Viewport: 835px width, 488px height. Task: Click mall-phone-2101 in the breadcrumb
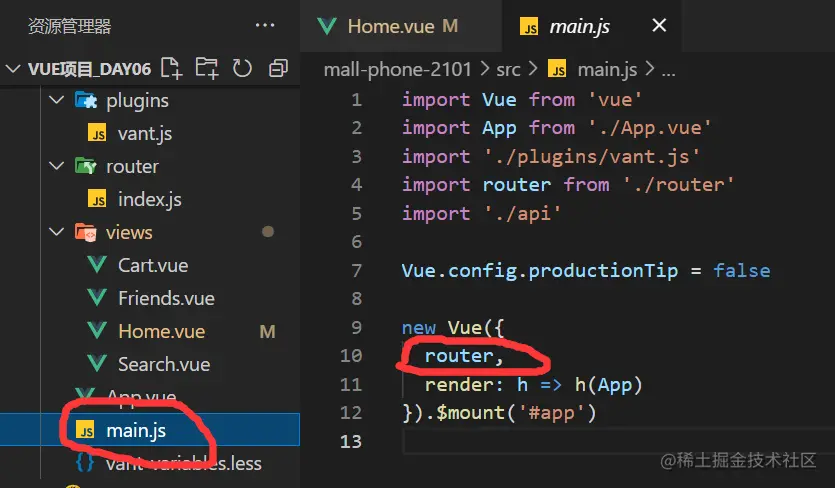(x=398, y=69)
